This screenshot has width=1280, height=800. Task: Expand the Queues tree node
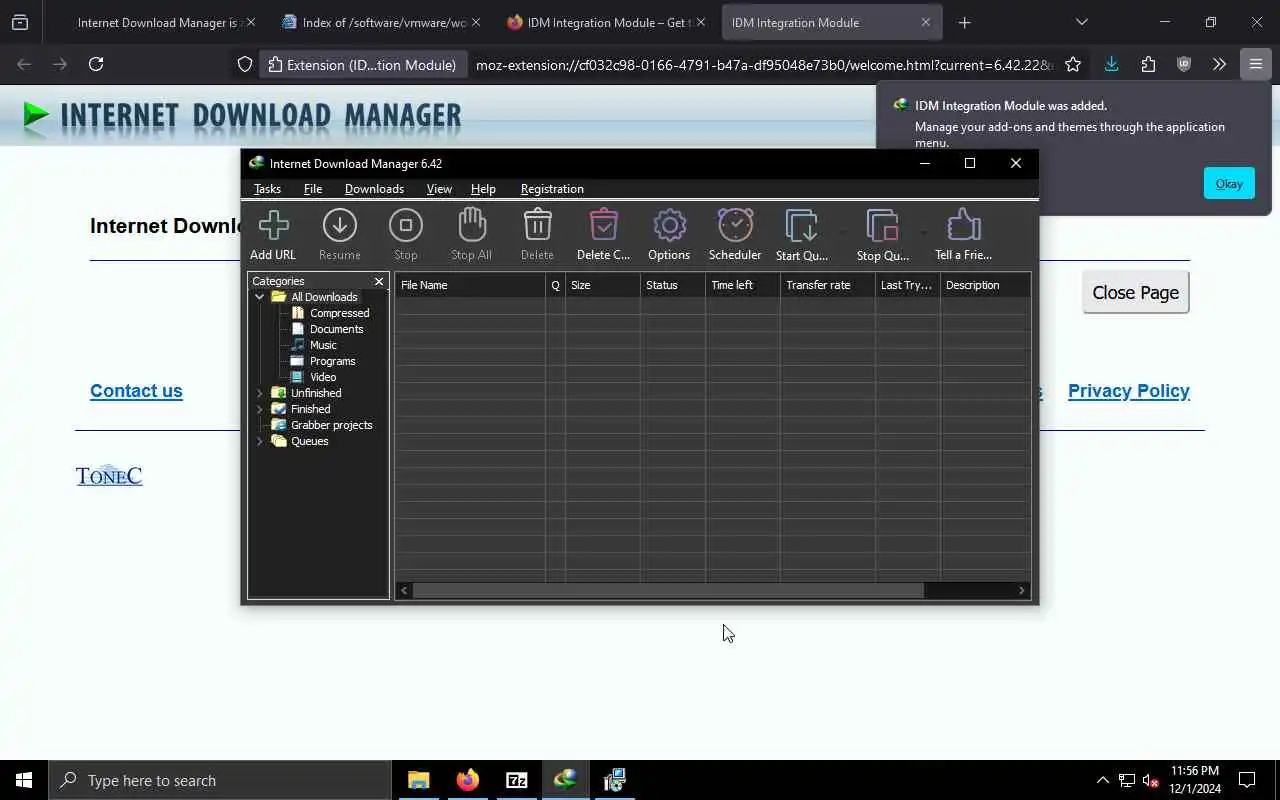point(260,441)
